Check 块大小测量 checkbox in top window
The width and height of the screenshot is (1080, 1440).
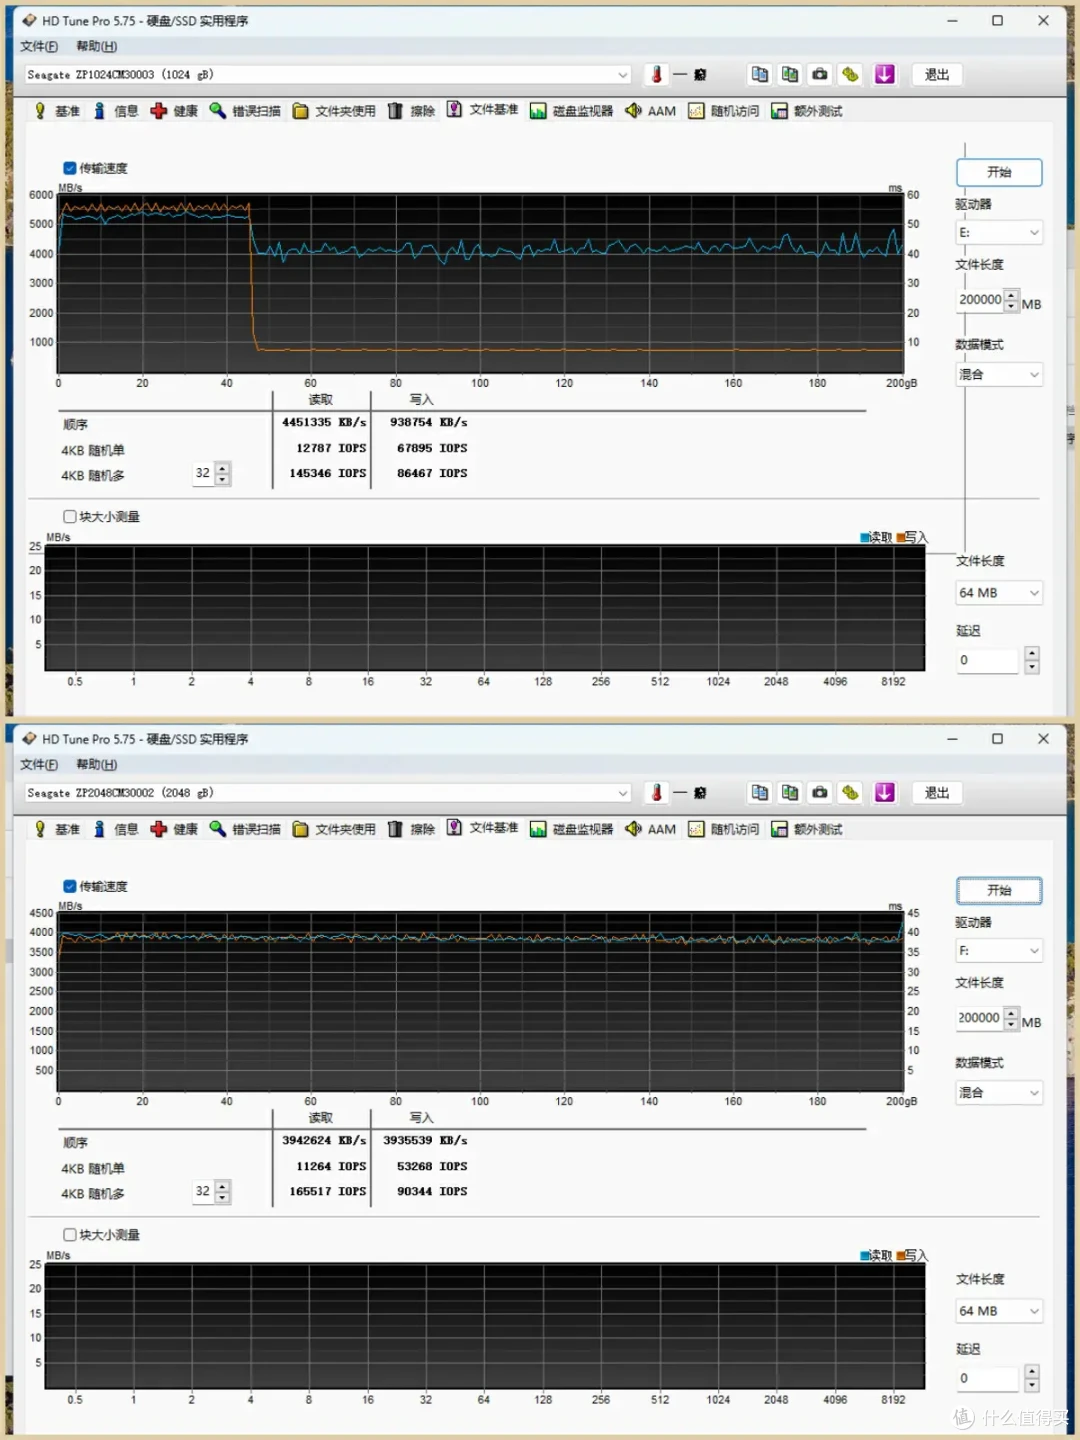[70, 517]
